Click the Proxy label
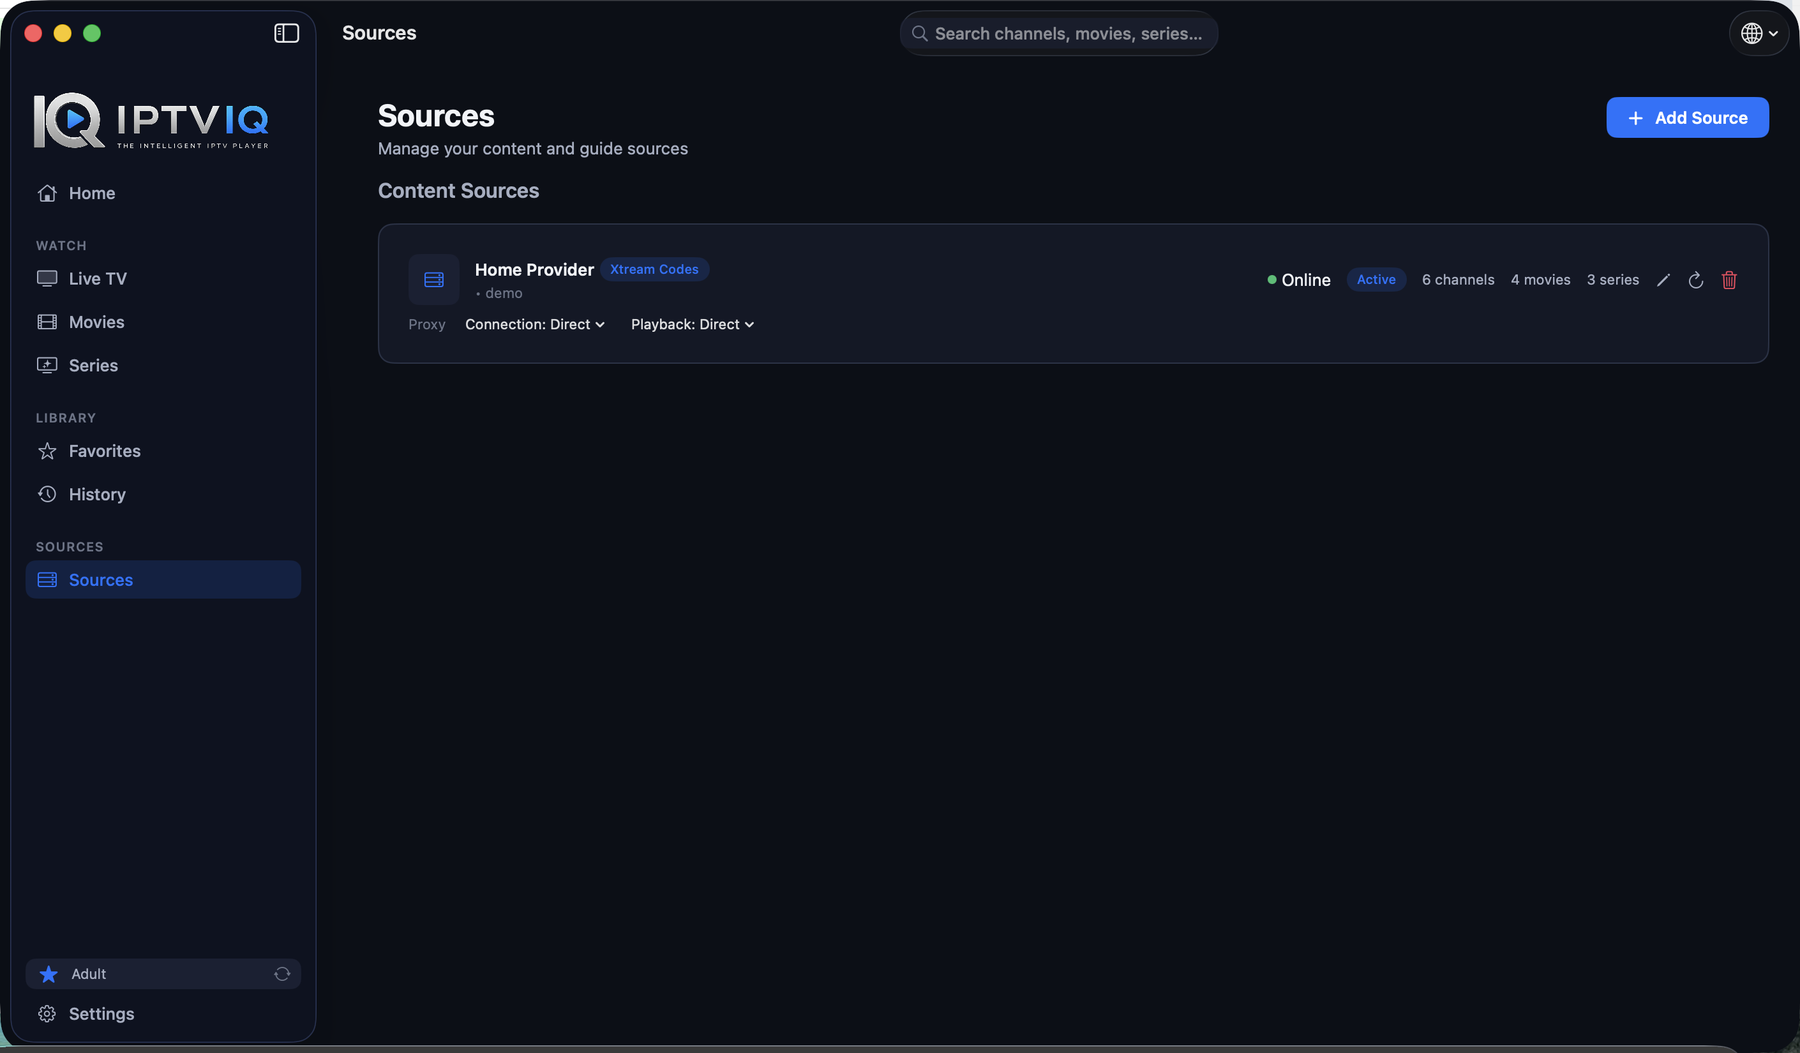 tap(427, 325)
